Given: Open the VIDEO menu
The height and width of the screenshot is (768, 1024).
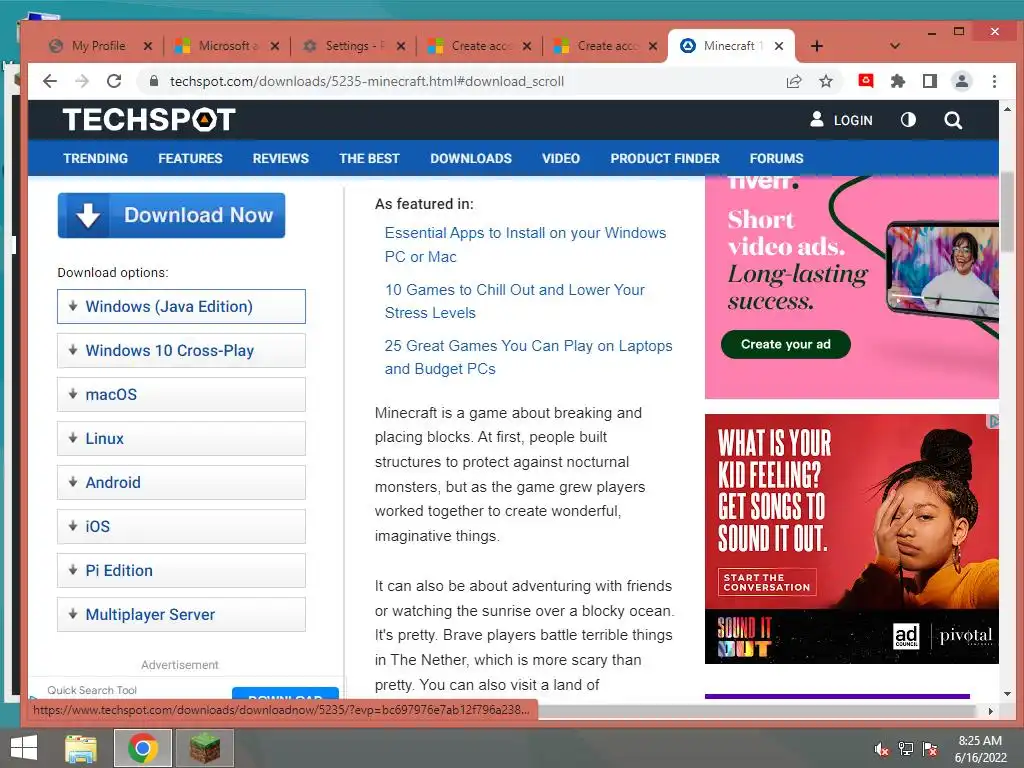Looking at the screenshot, I should (561, 158).
